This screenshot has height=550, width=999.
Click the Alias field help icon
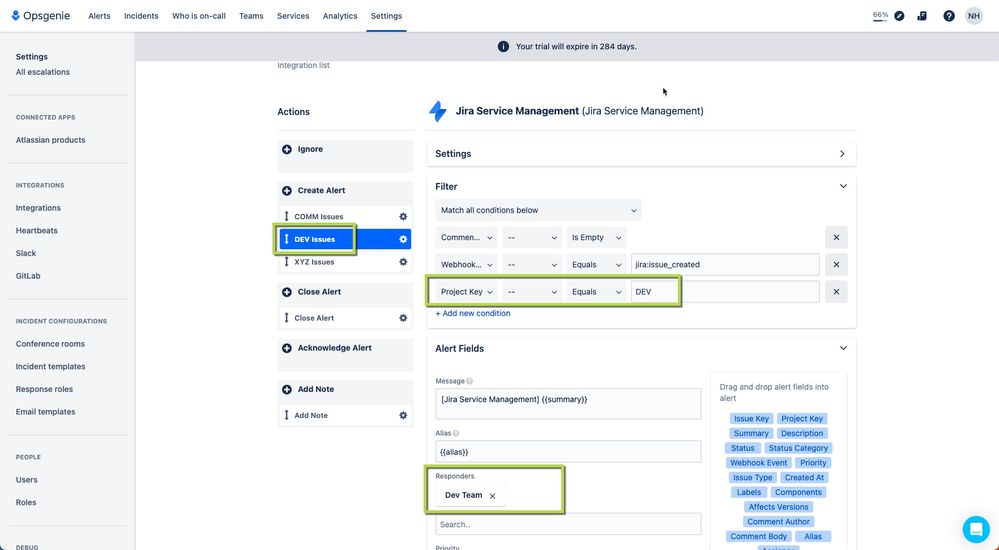[x=456, y=433]
